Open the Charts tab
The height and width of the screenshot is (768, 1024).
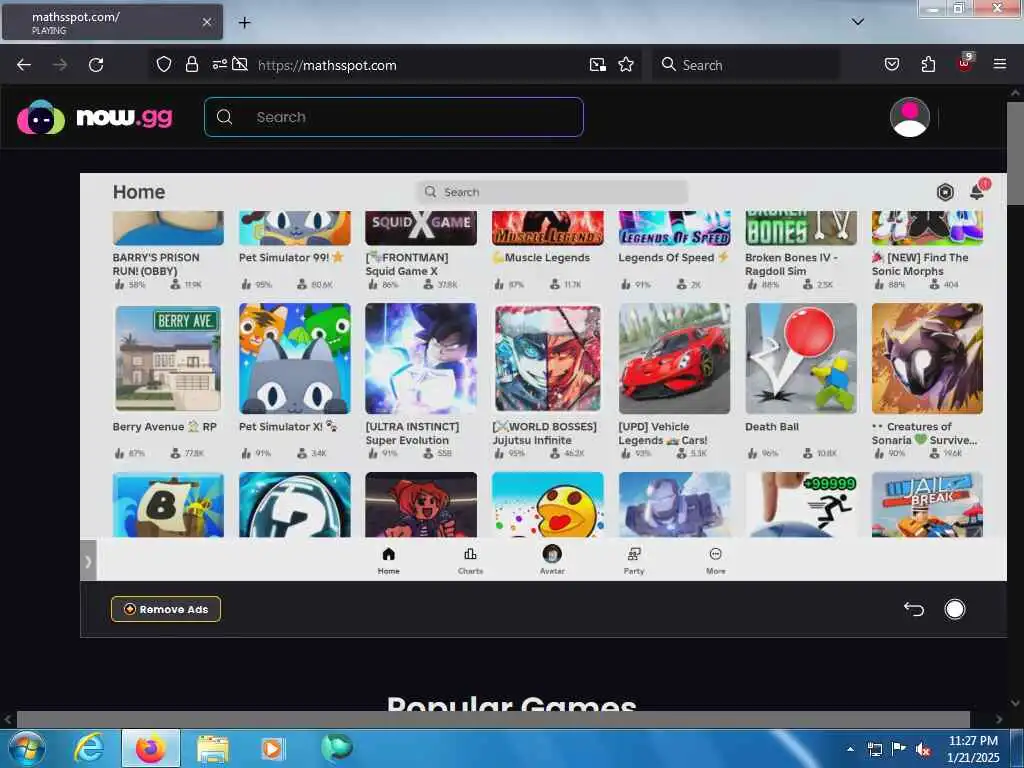point(470,561)
